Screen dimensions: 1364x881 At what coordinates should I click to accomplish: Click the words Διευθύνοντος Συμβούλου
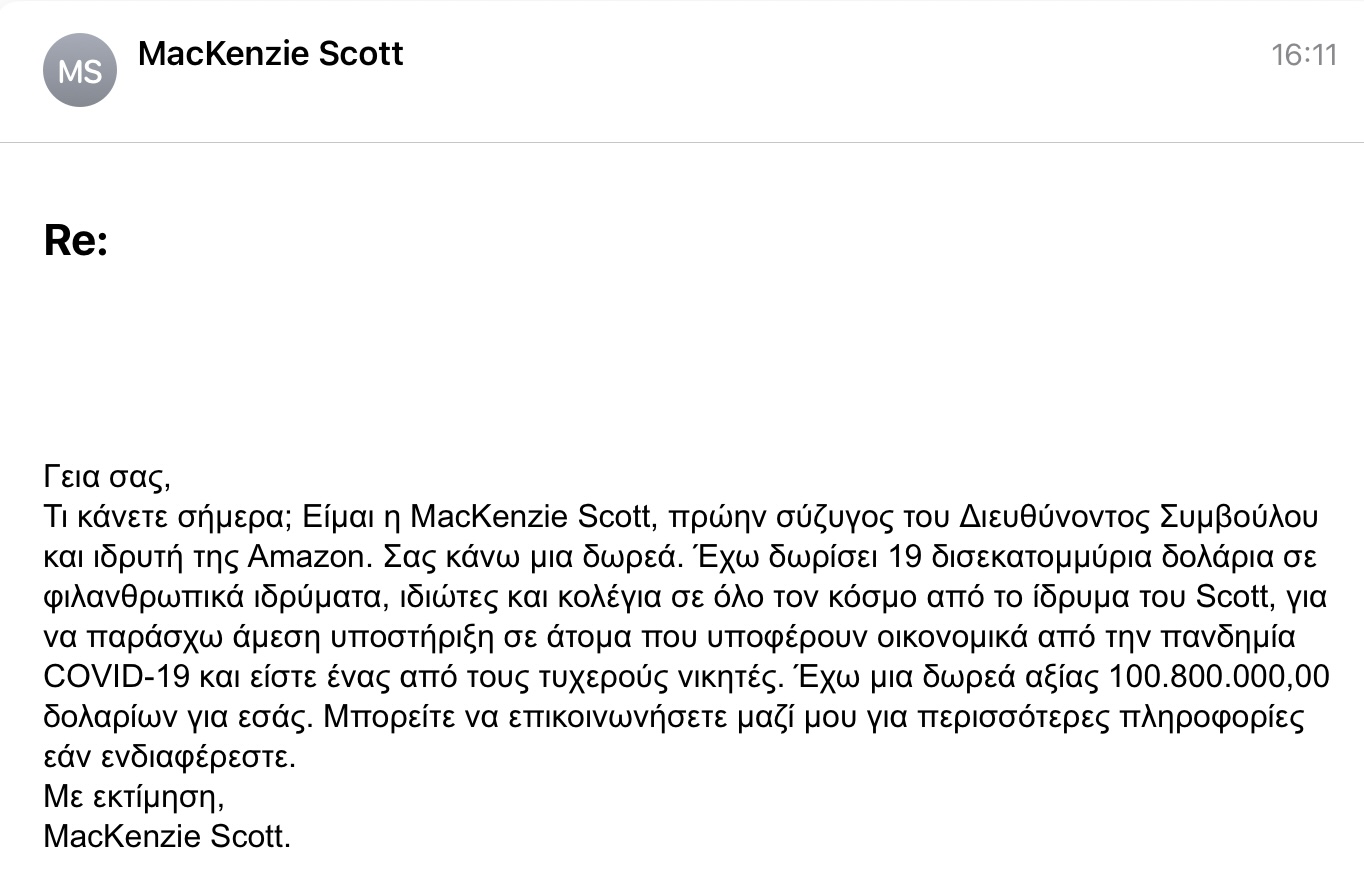pyautogui.click(x=1139, y=517)
